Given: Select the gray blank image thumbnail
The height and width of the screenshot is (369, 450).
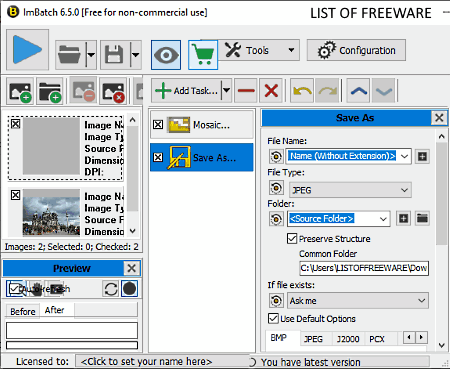Looking at the screenshot, I should (x=51, y=146).
